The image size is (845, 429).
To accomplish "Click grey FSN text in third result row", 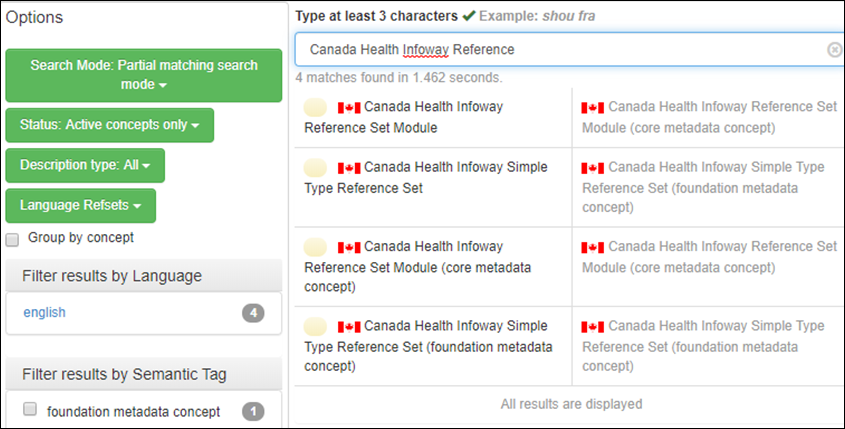I will click(x=709, y=257).
